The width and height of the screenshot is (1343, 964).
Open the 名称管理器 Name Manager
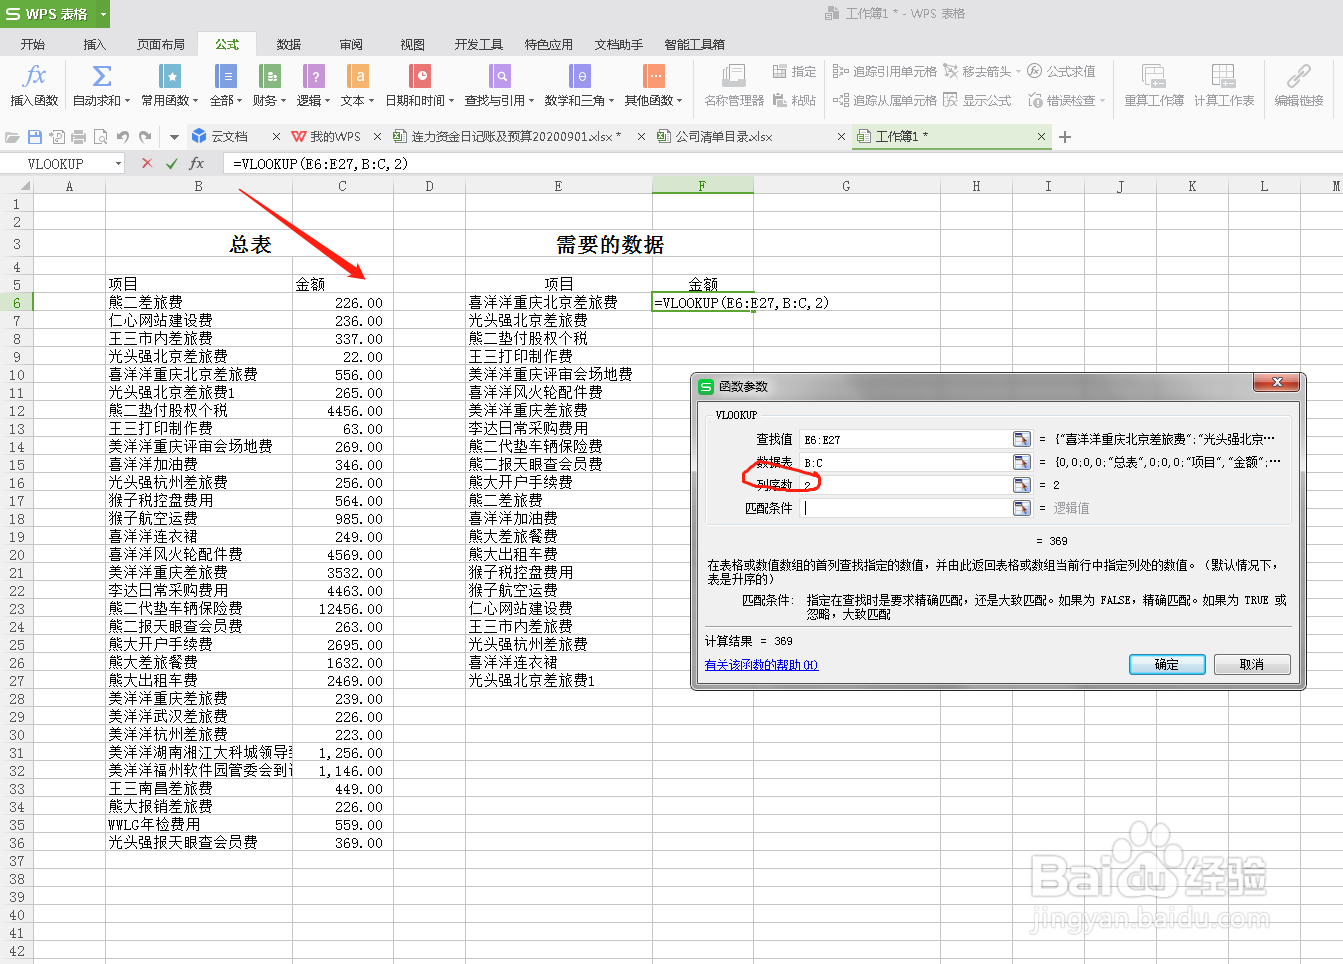(733, 85)
